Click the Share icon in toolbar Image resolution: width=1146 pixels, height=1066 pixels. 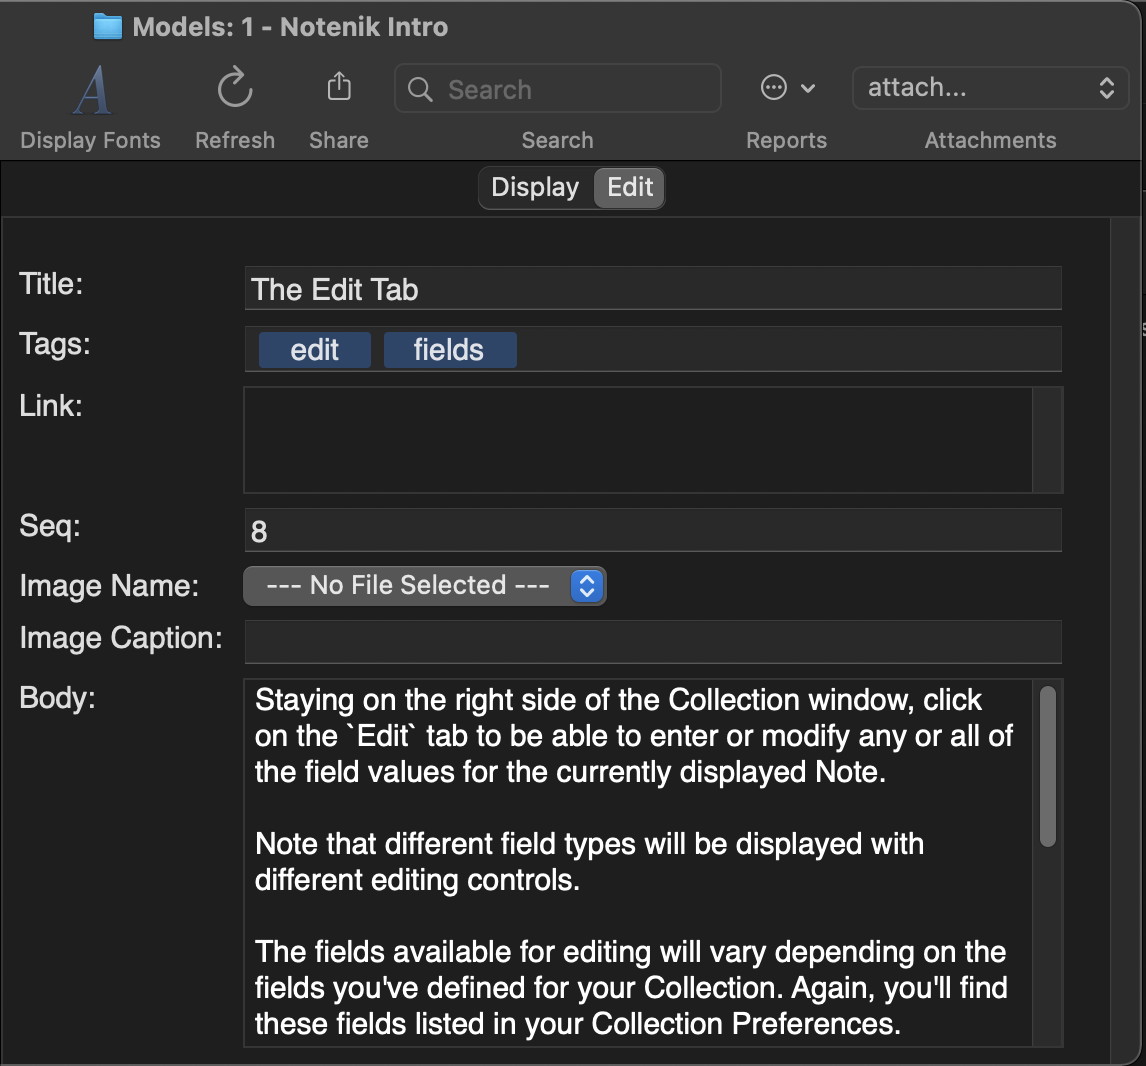[339, 88]
